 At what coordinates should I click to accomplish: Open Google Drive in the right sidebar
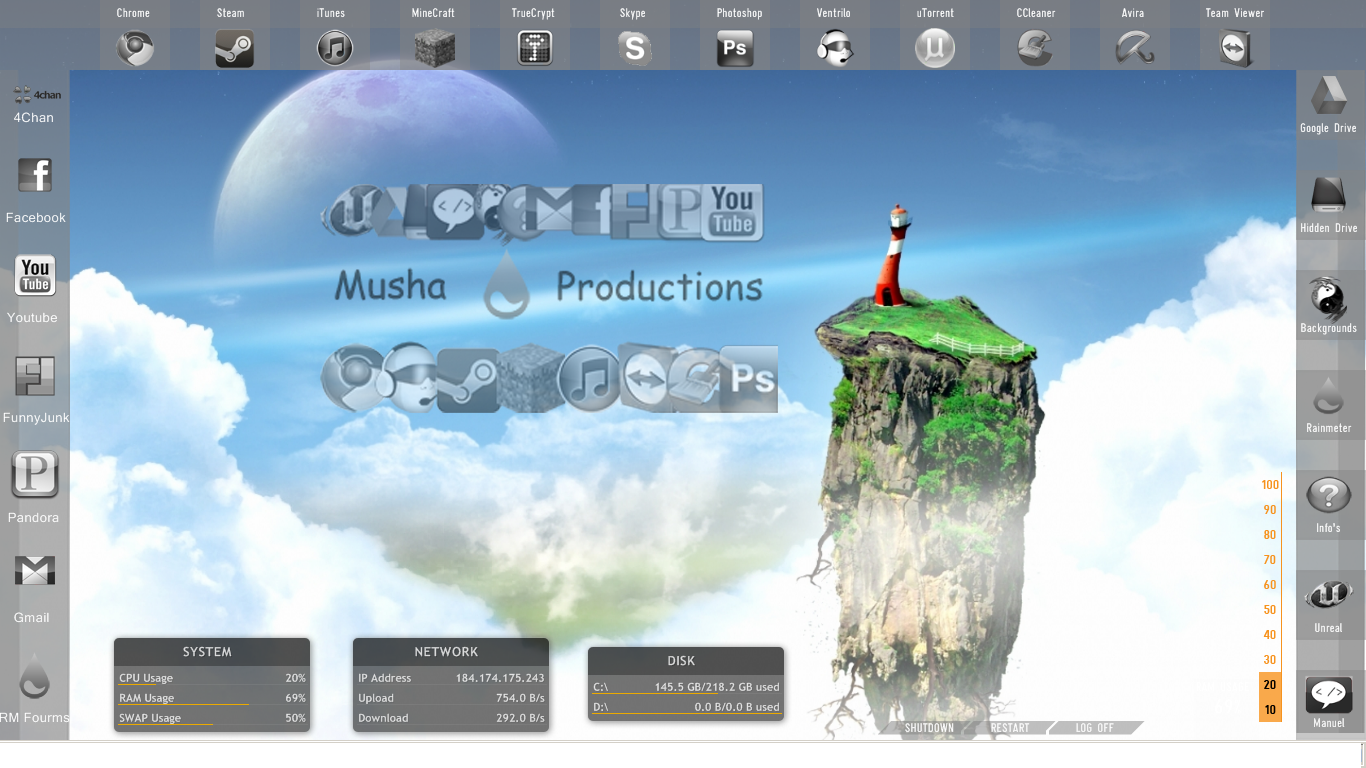click(x=1328, y=96)
